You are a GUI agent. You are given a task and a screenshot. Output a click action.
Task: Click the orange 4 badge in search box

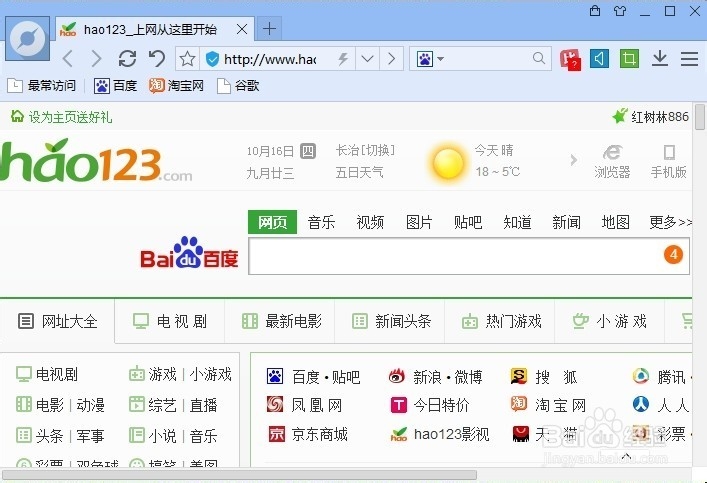click(673, 255)
